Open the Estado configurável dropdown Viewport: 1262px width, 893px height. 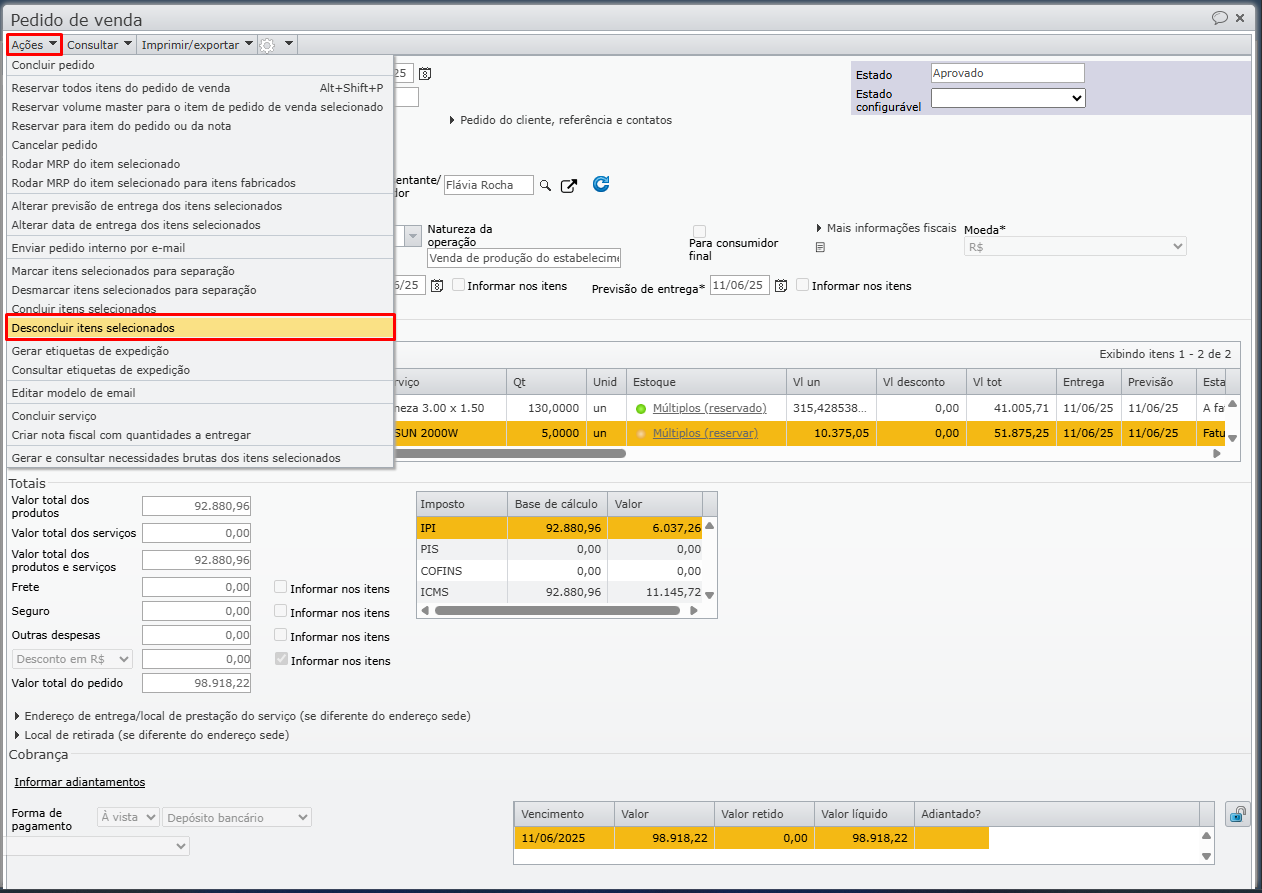click(1007, 98)
